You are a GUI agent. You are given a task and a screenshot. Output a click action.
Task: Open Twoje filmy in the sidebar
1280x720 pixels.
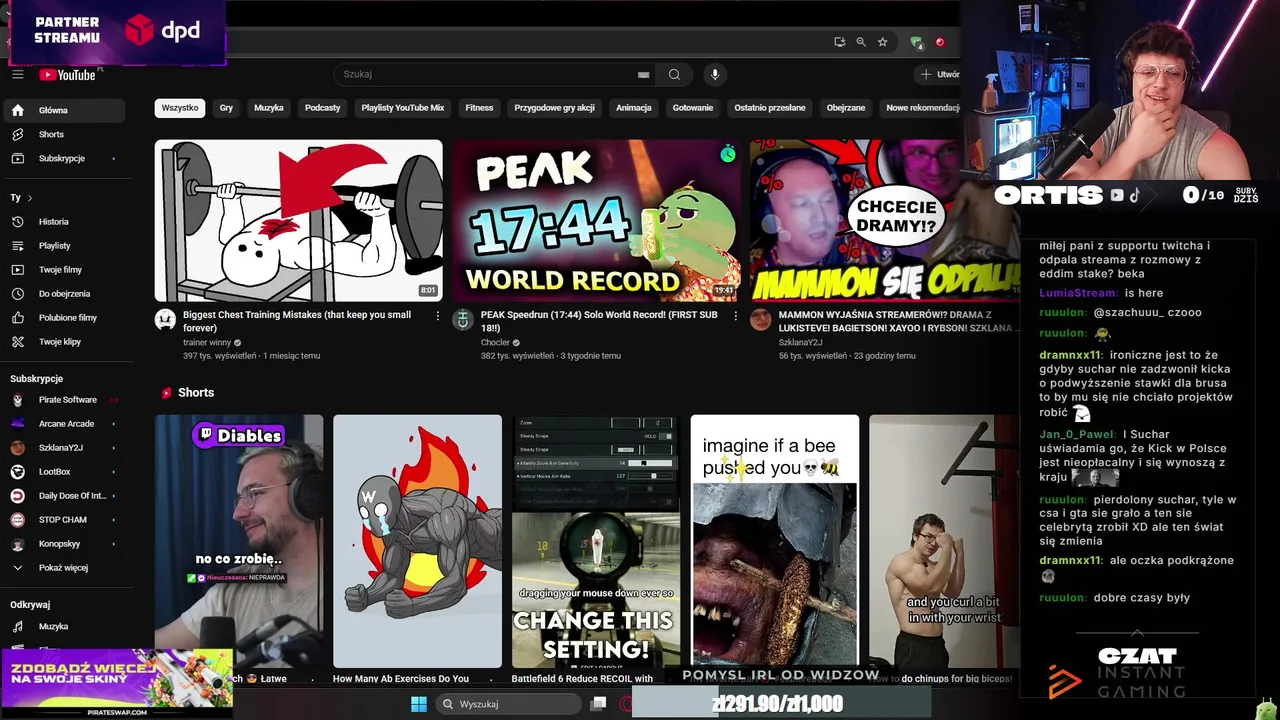63,270
